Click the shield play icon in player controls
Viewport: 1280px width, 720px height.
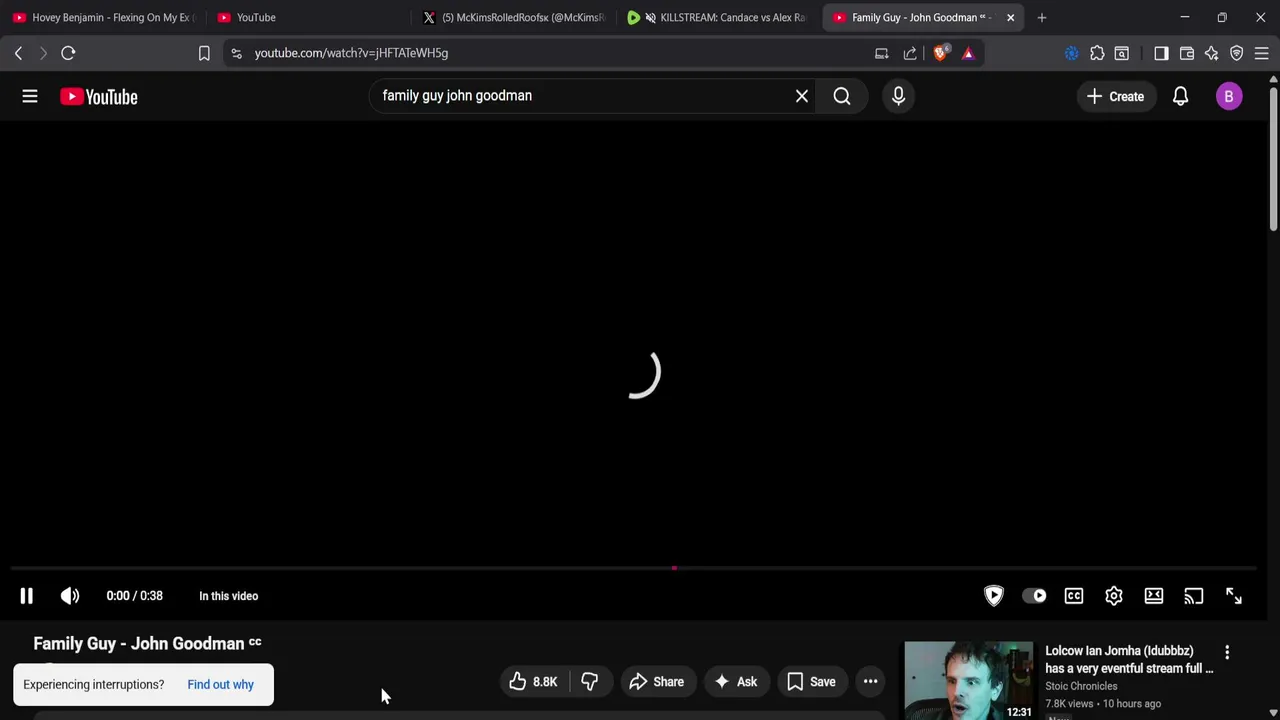click(x=994, y=596)
